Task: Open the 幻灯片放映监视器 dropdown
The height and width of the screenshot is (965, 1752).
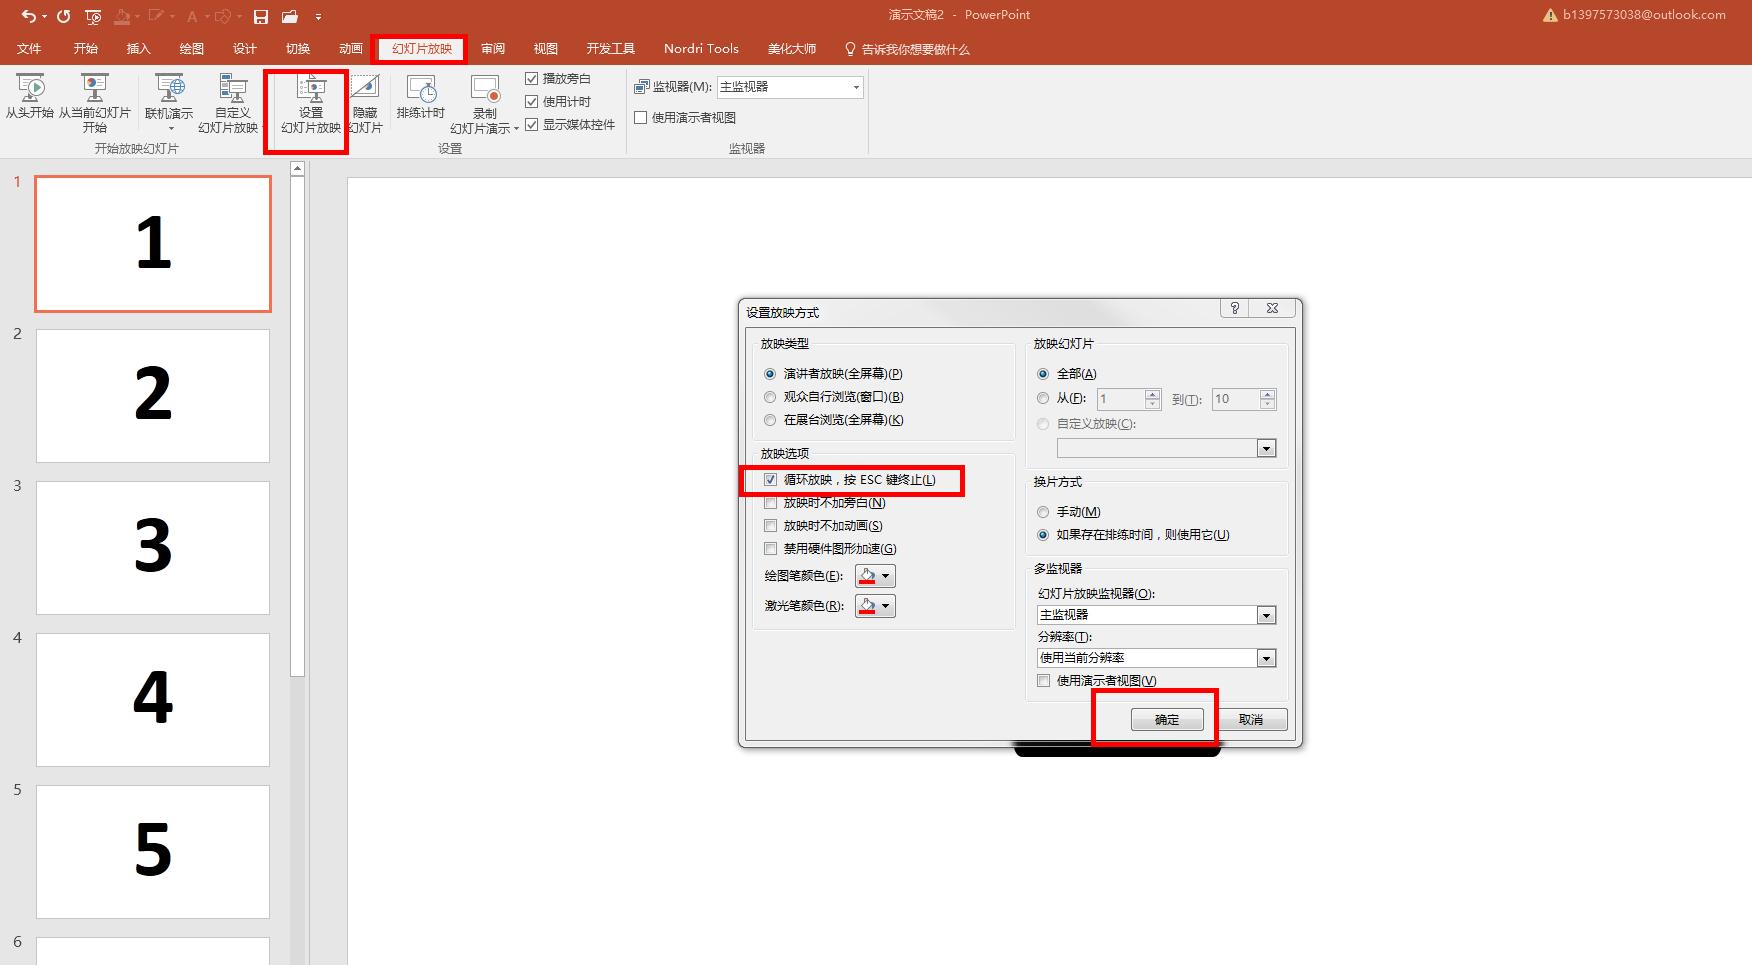Action: click(x=1266, y=615)
